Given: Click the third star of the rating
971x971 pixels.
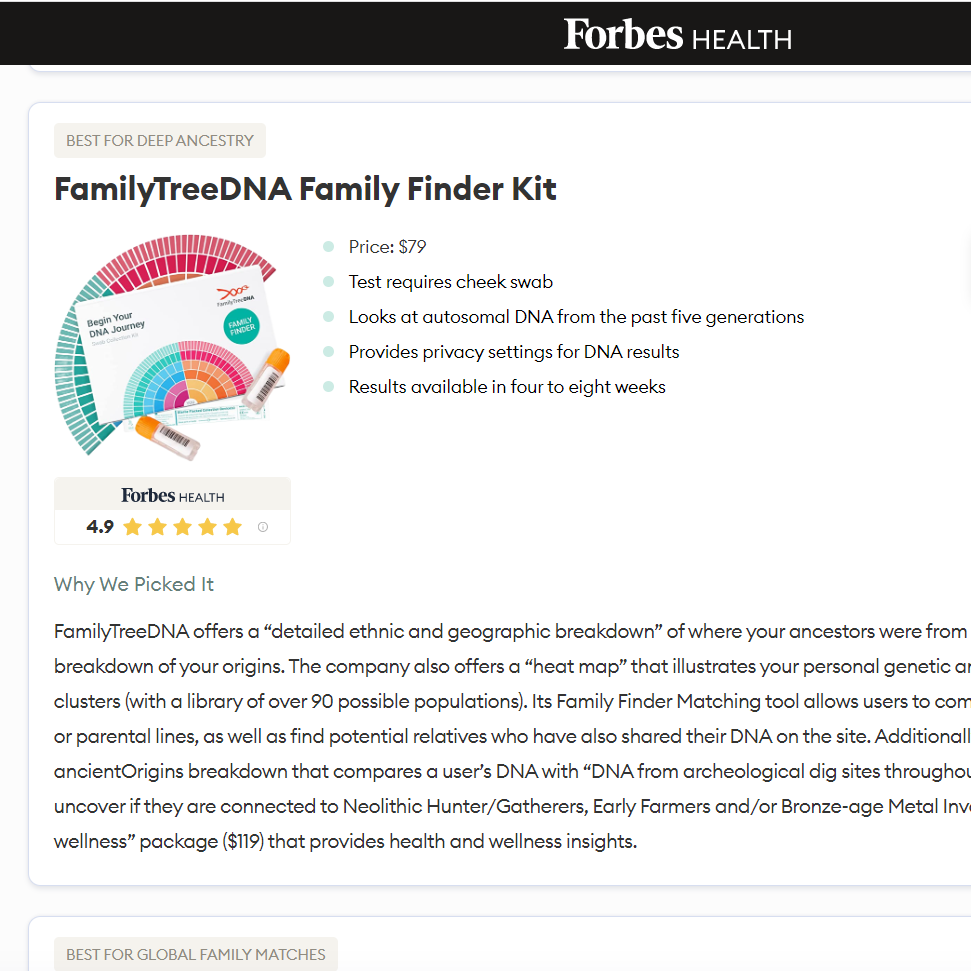Looking at the screenshot, I should pyautogui.click(x=182, y=527).
